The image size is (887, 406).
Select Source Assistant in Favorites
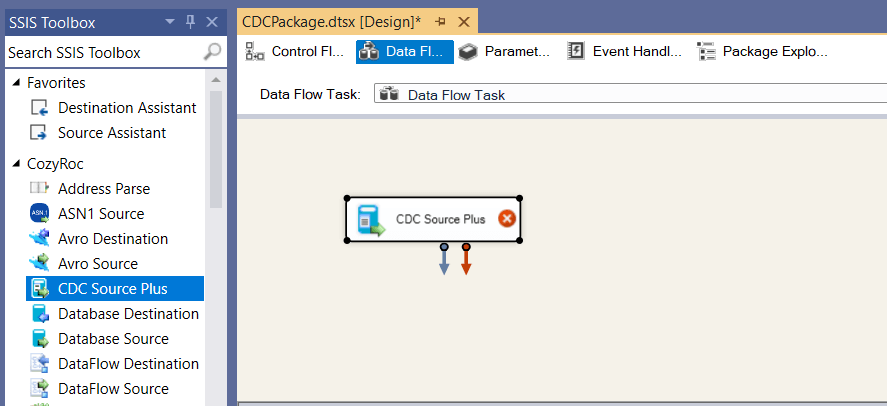[x=111, y=133]
